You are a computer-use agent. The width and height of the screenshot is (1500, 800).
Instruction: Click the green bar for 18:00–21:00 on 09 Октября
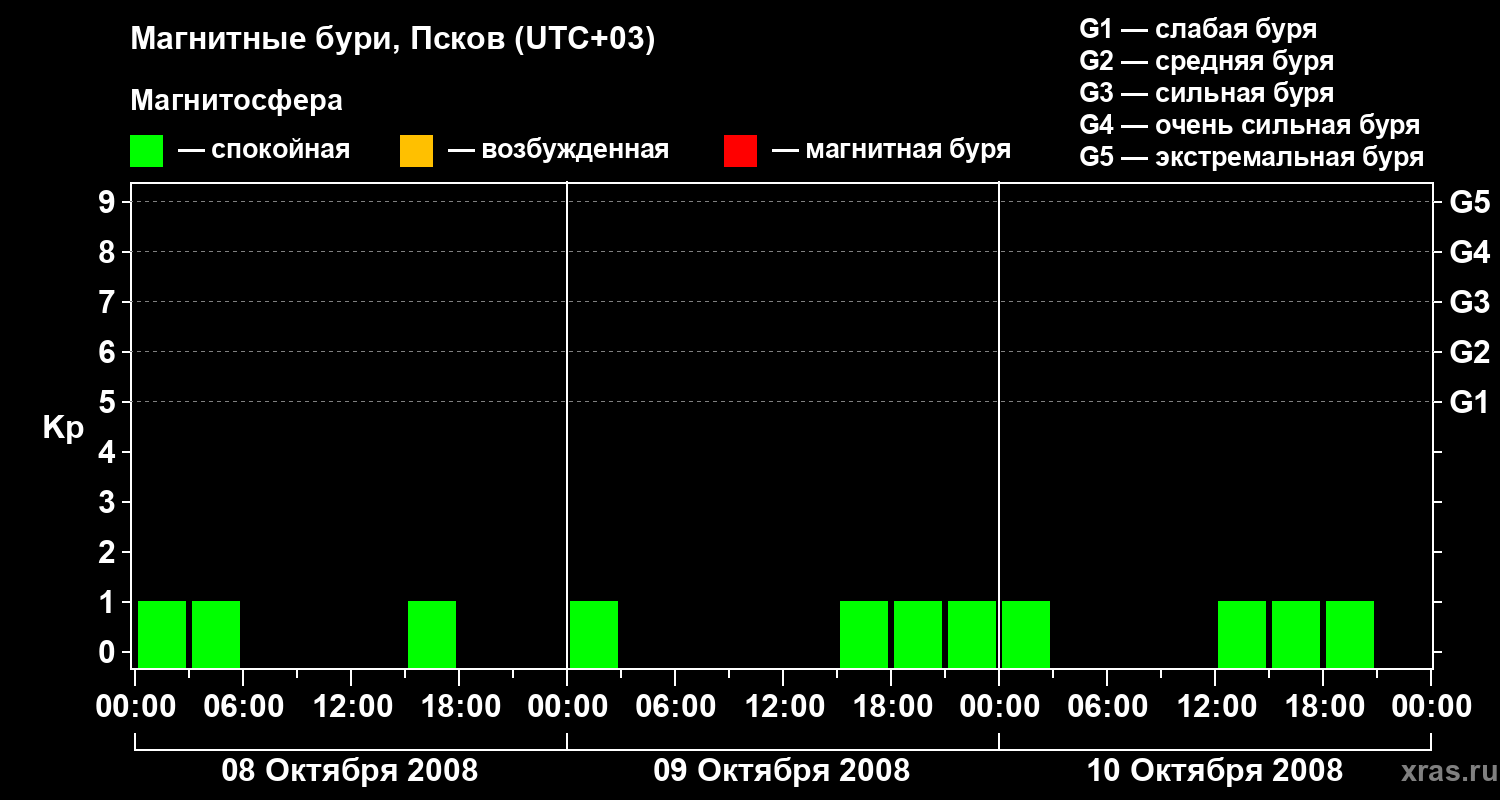(x=918, y=634)
